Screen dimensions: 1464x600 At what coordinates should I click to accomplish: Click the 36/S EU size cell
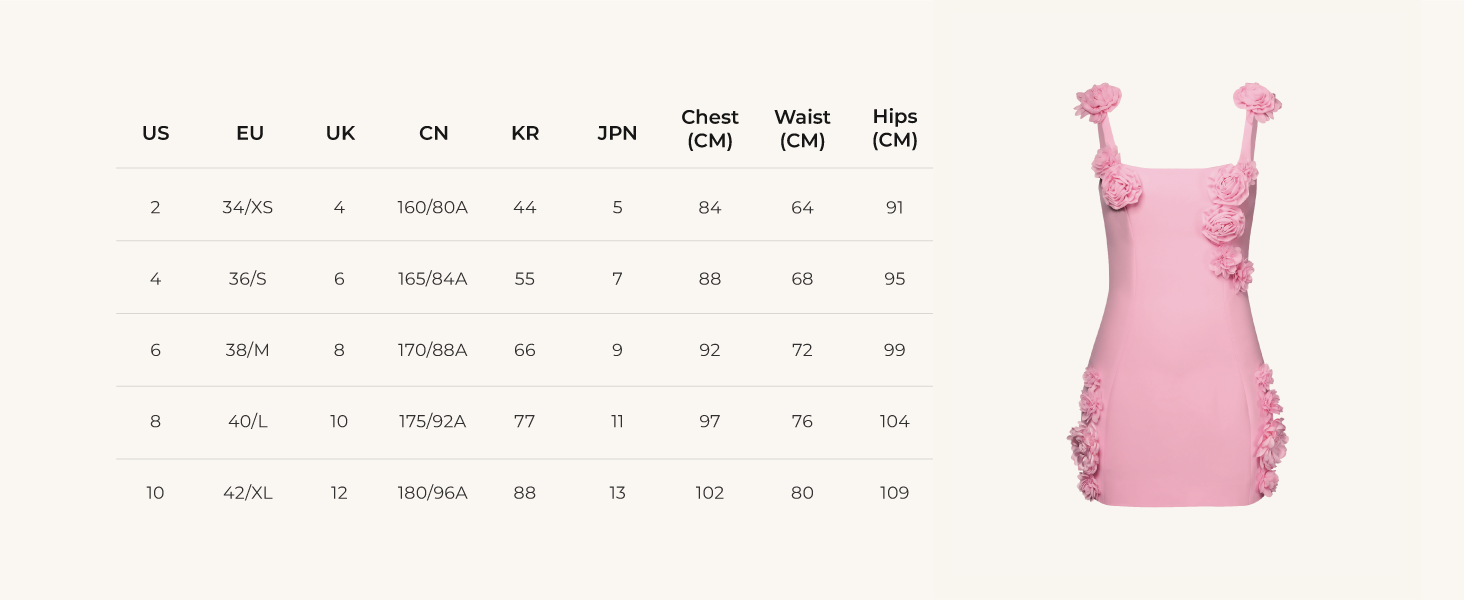[248, 279]
